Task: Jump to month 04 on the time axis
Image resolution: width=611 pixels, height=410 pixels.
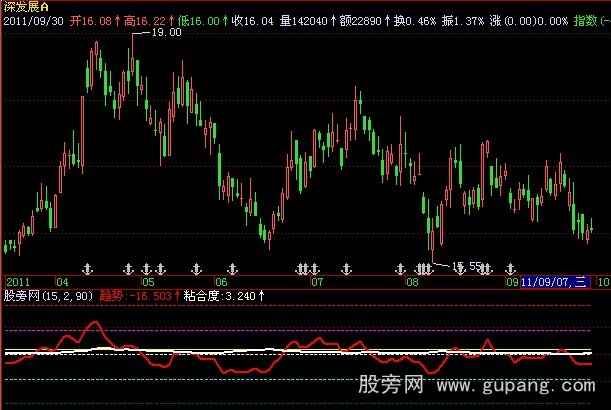Action: (x=62, y=282)
